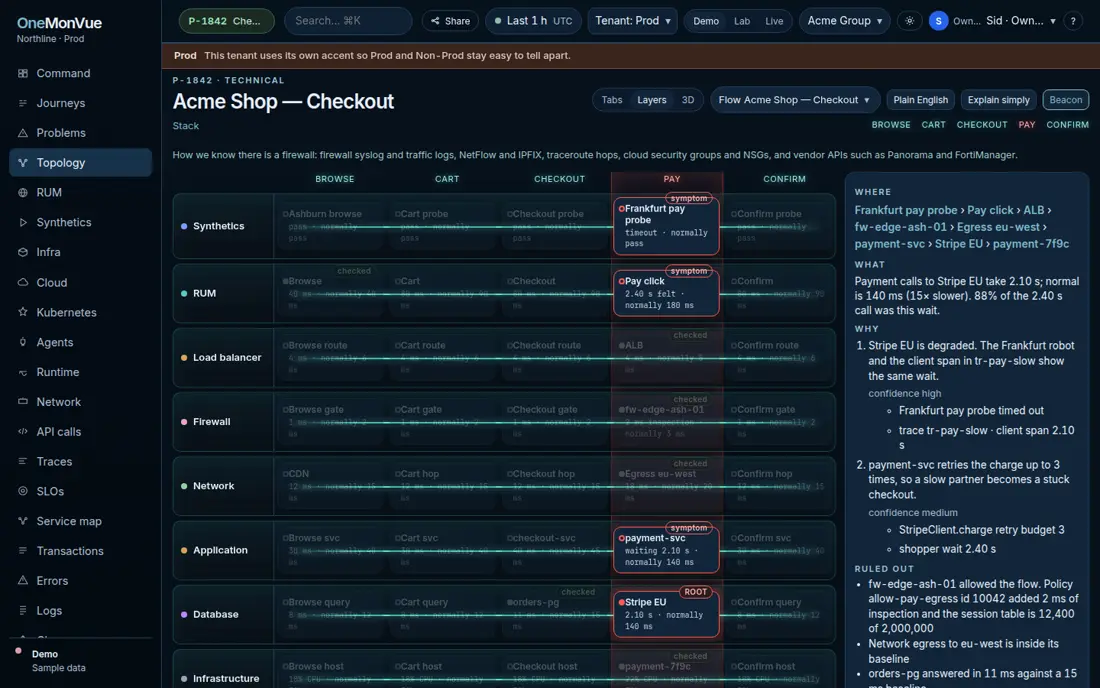Open the Pay click RUM card

(666, 293)
